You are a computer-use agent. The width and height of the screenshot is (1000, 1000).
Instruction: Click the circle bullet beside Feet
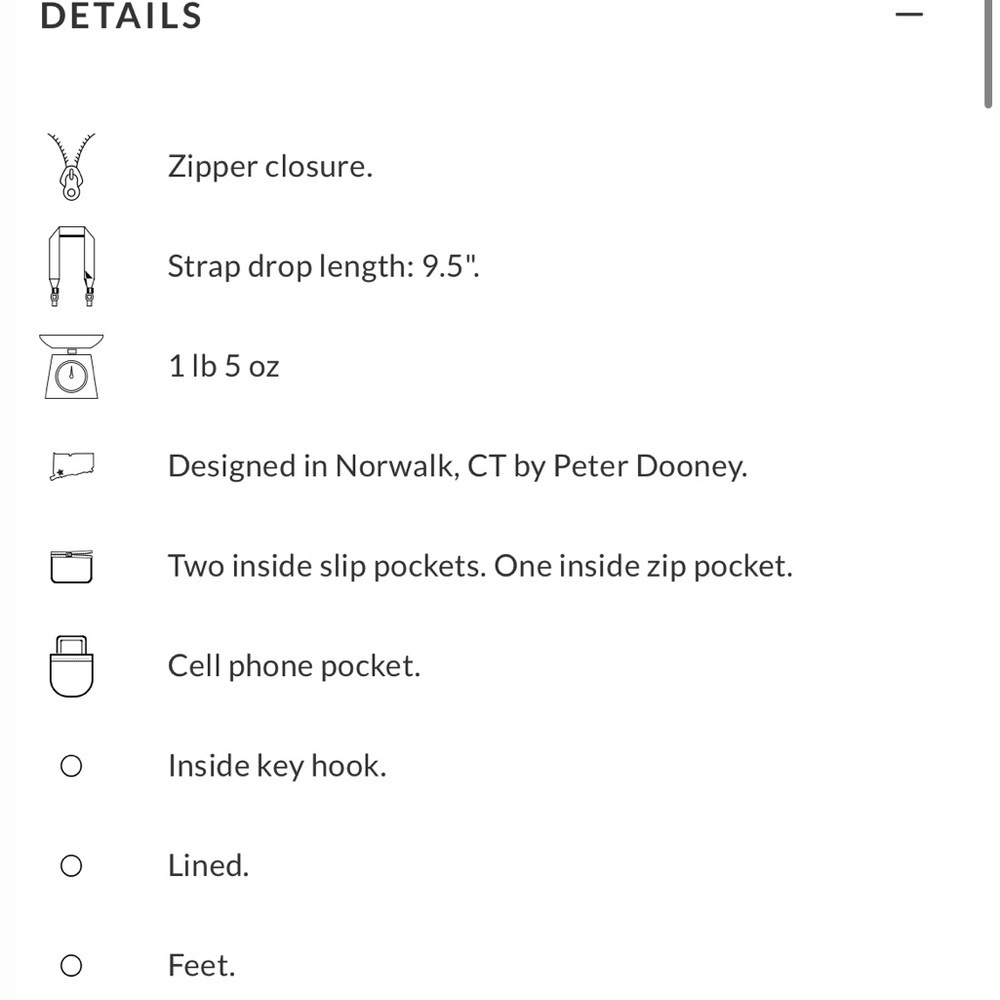(x=71, y=966)
